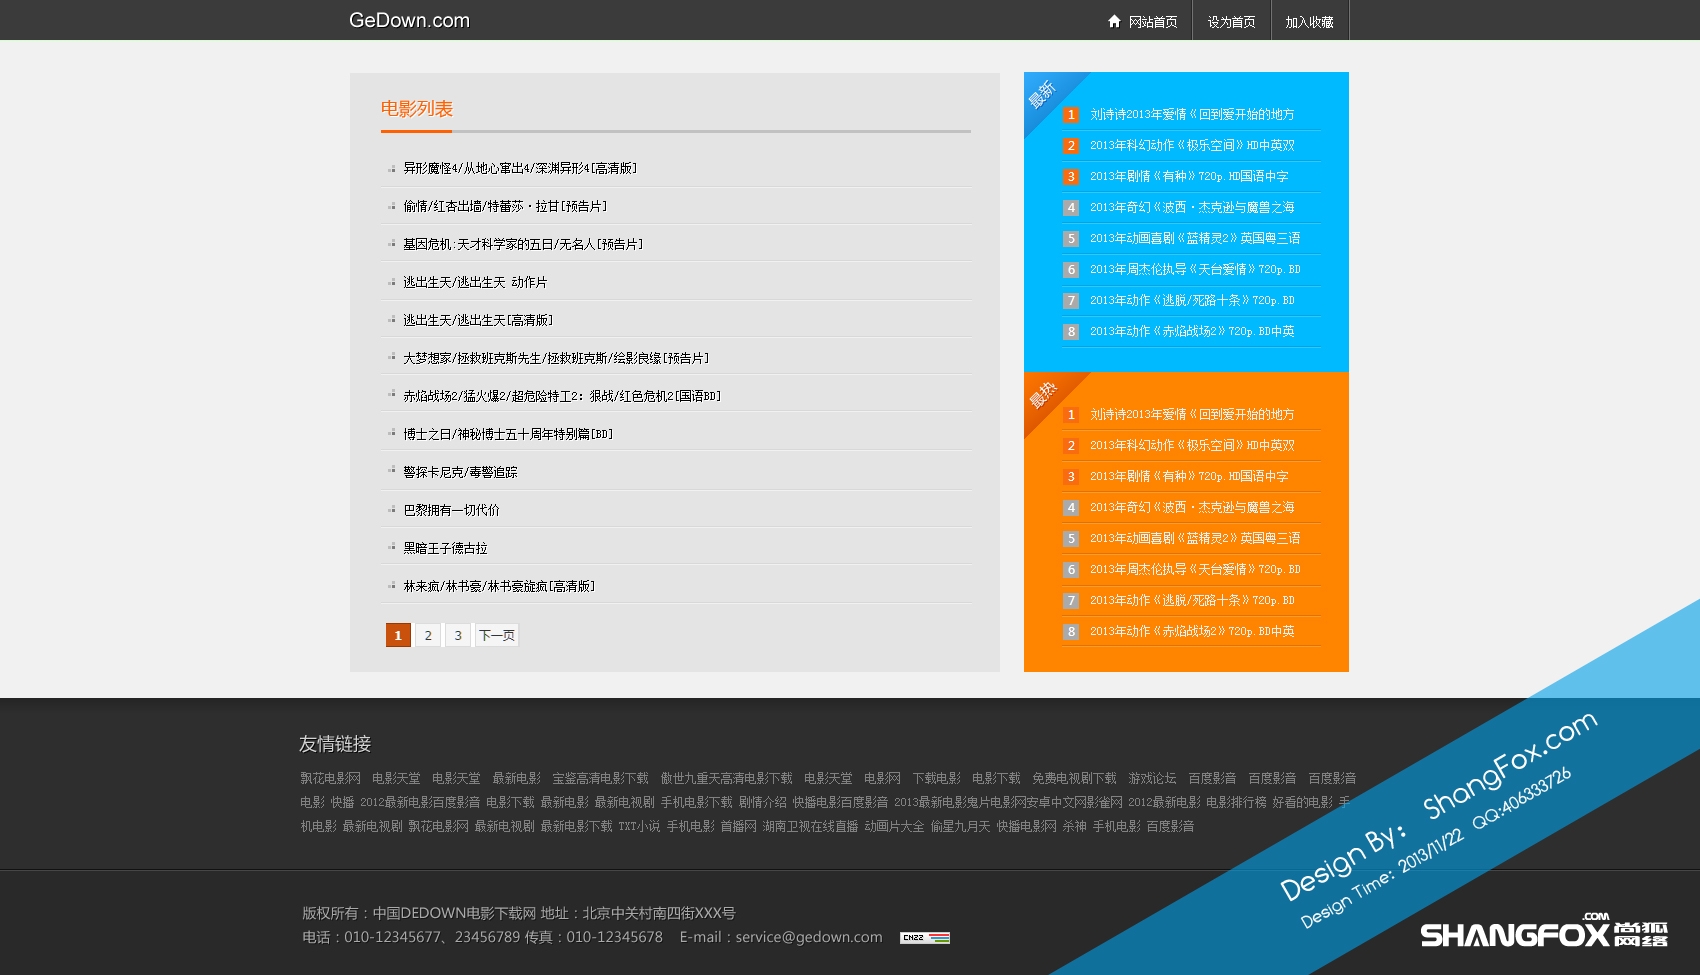The height and width of the screenshot is (975, 1700).
Task: Open 《赤焰战场2》 in the 最新 list
Action: [1192, 332]
